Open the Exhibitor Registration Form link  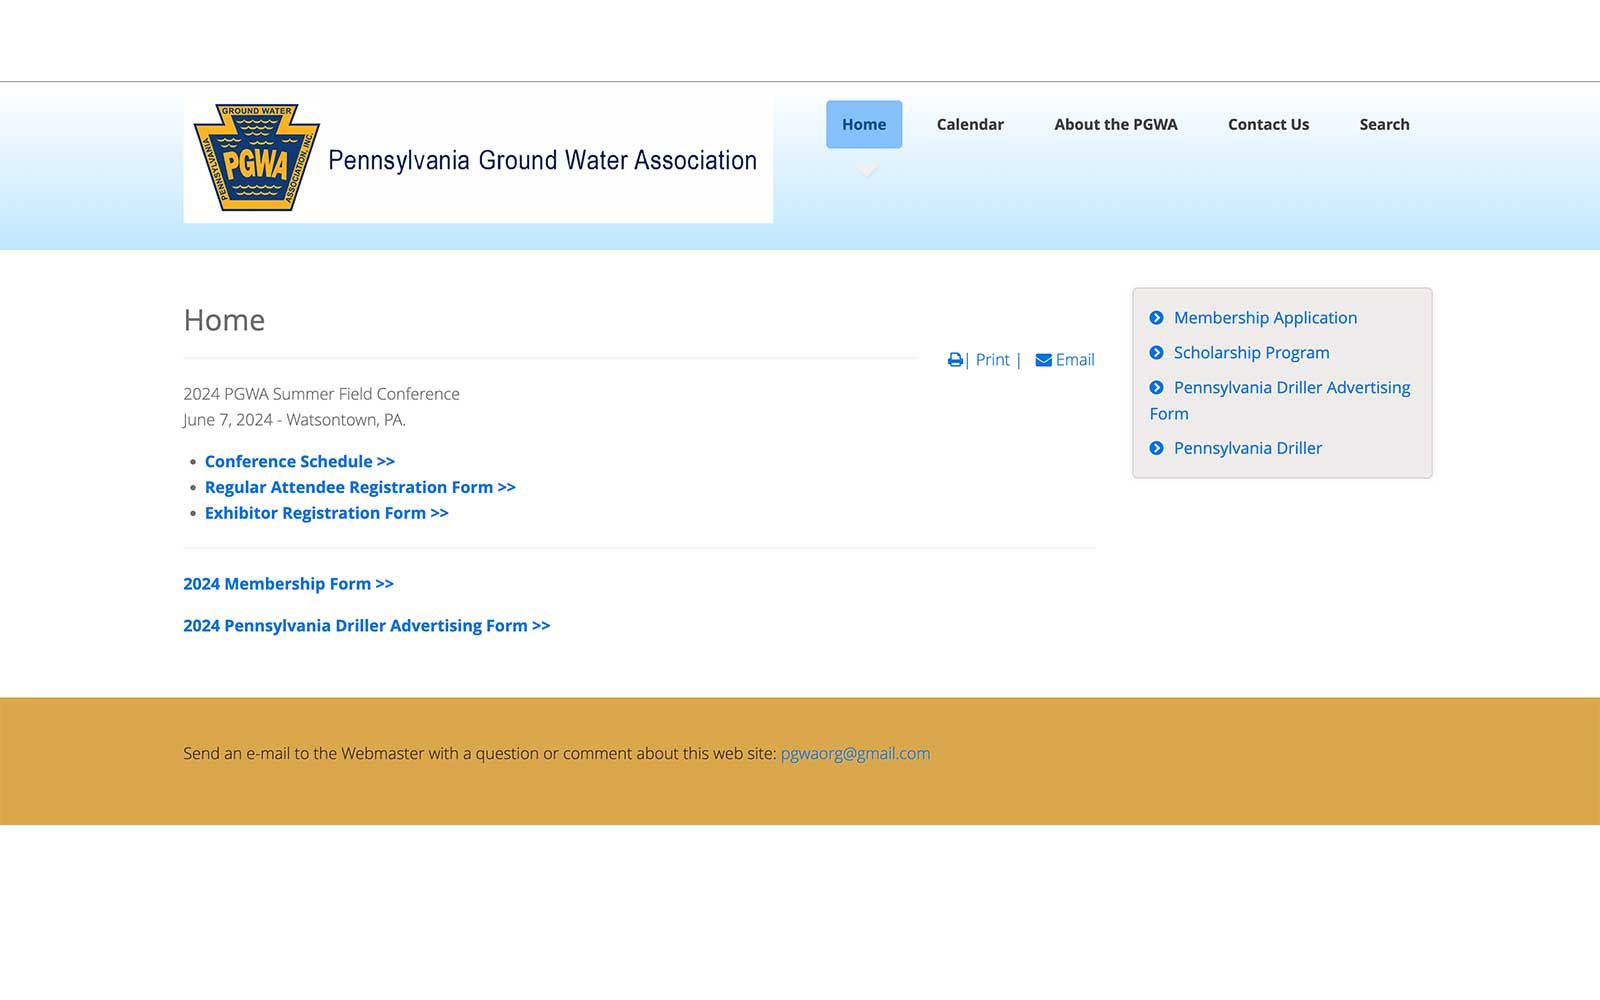[326, 513]
